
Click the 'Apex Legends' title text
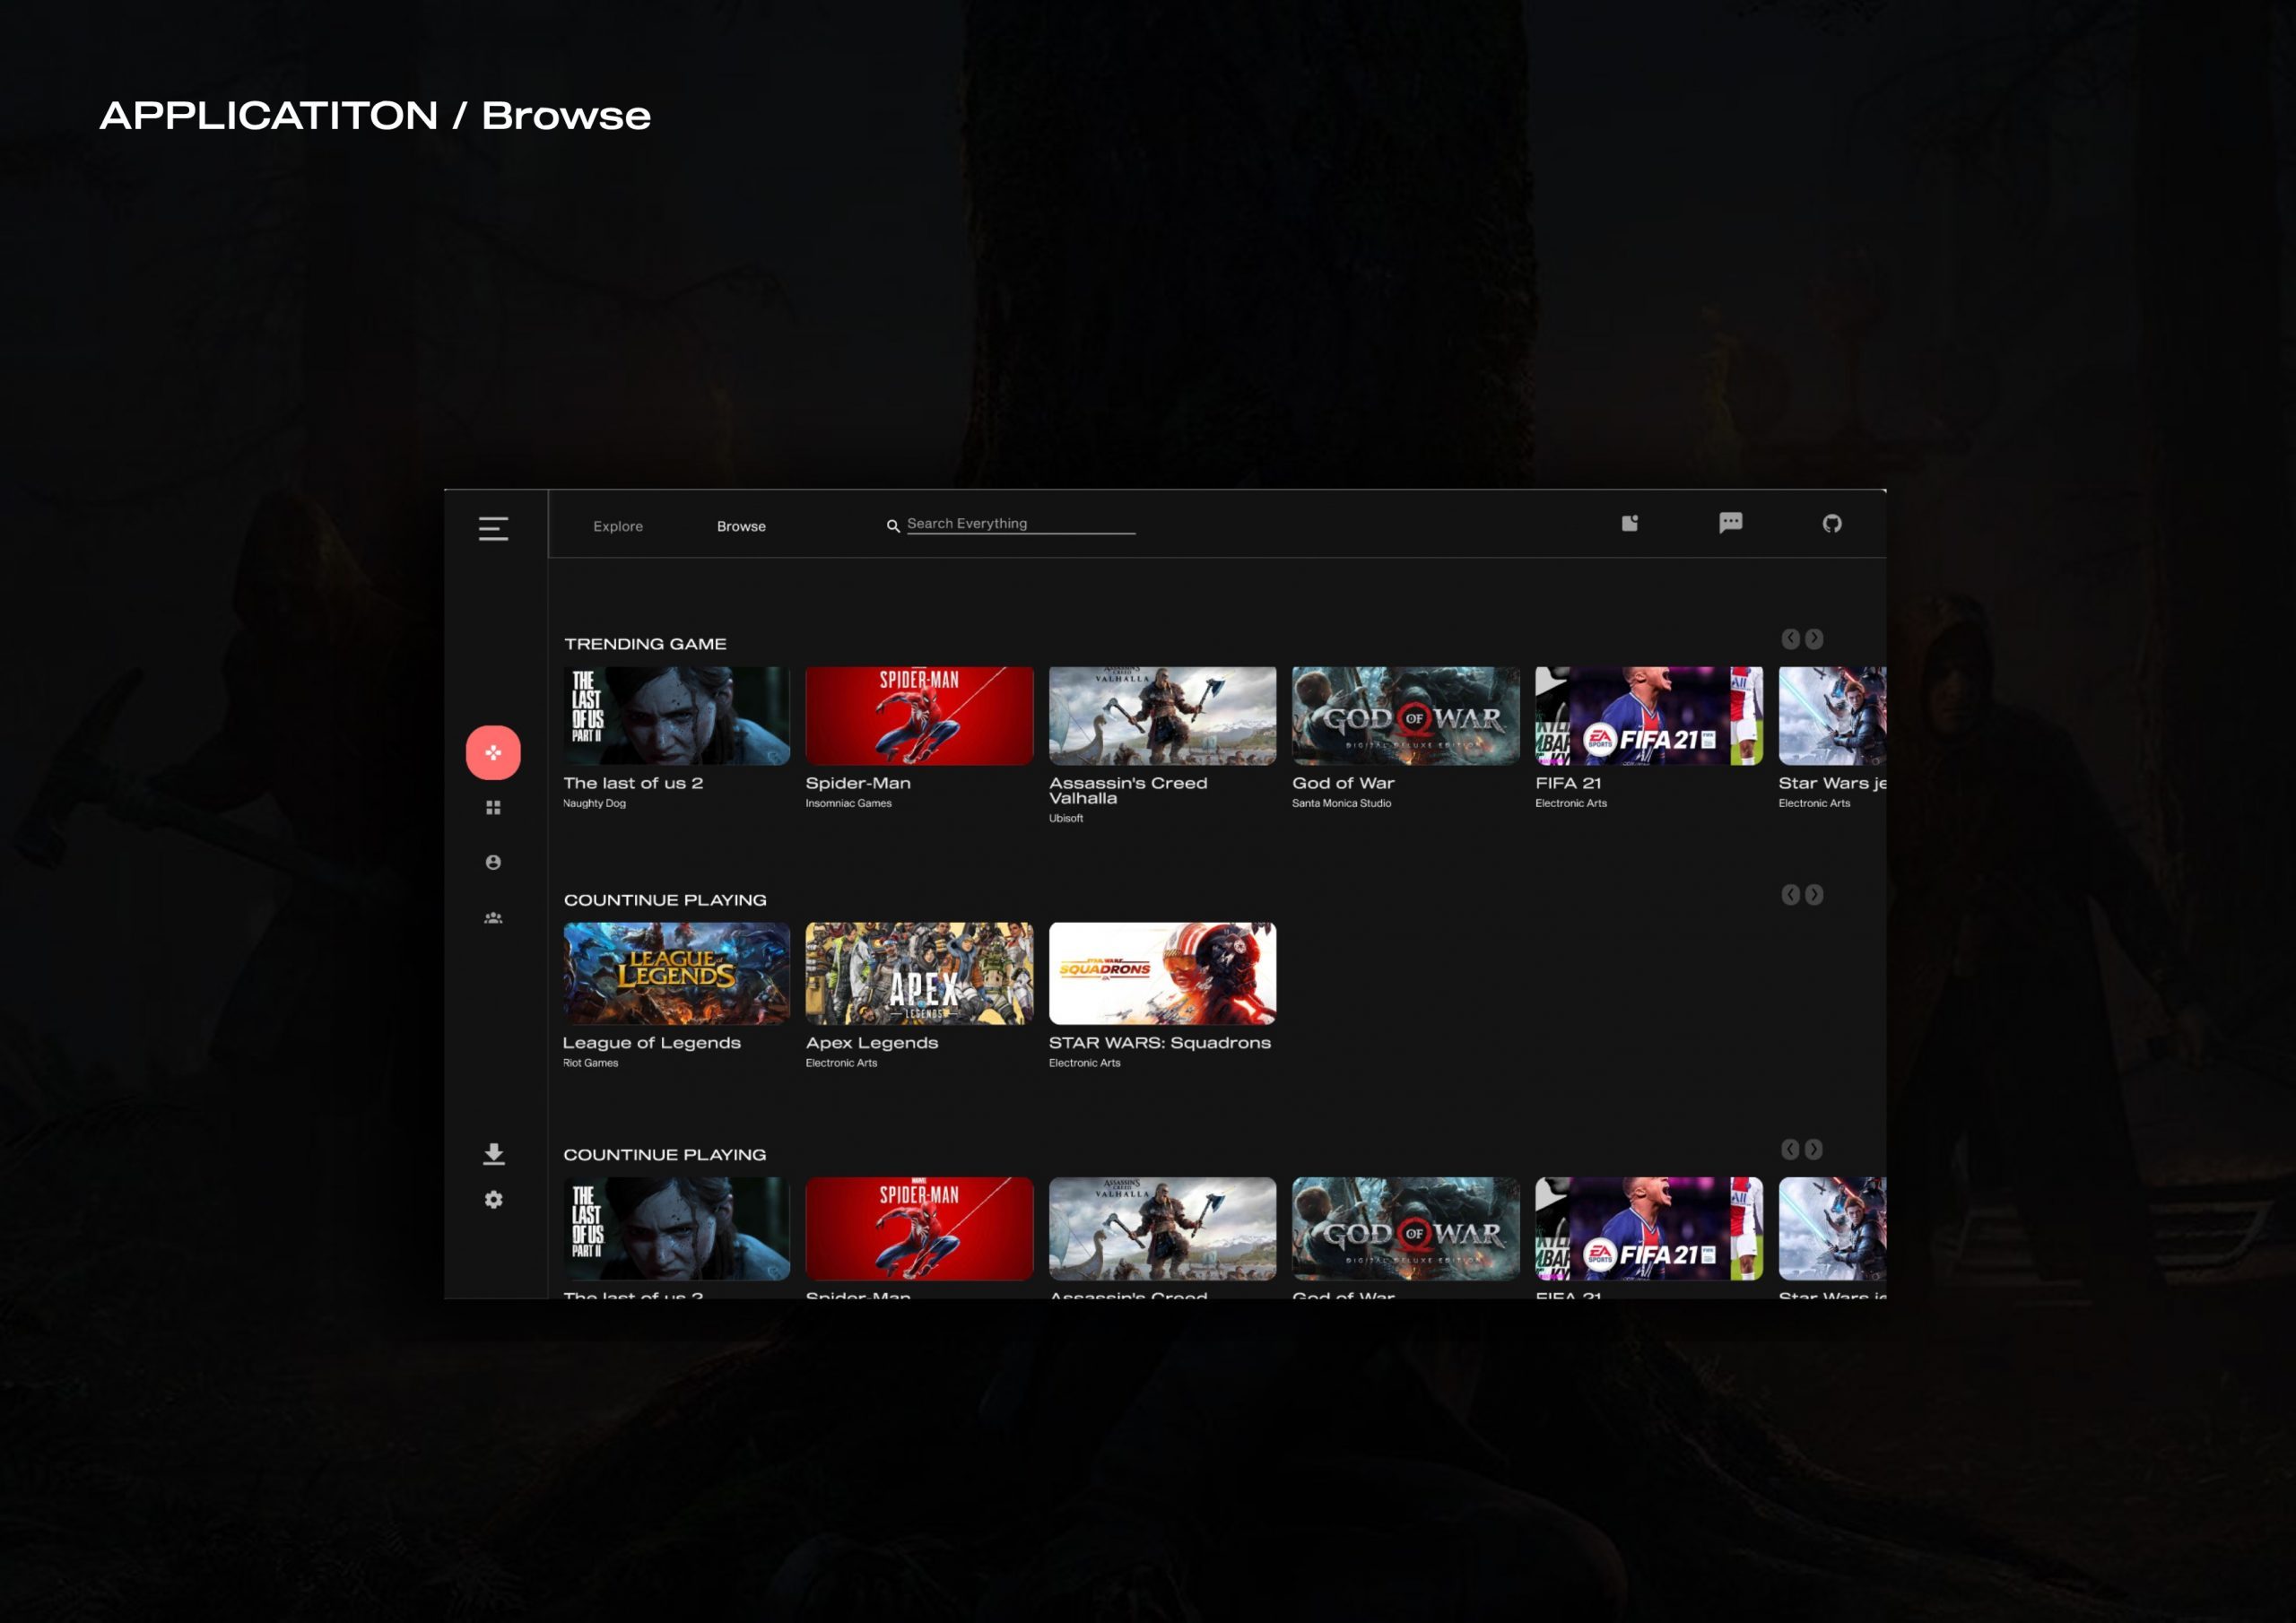pyautogui.click(x=872, y=1042)
